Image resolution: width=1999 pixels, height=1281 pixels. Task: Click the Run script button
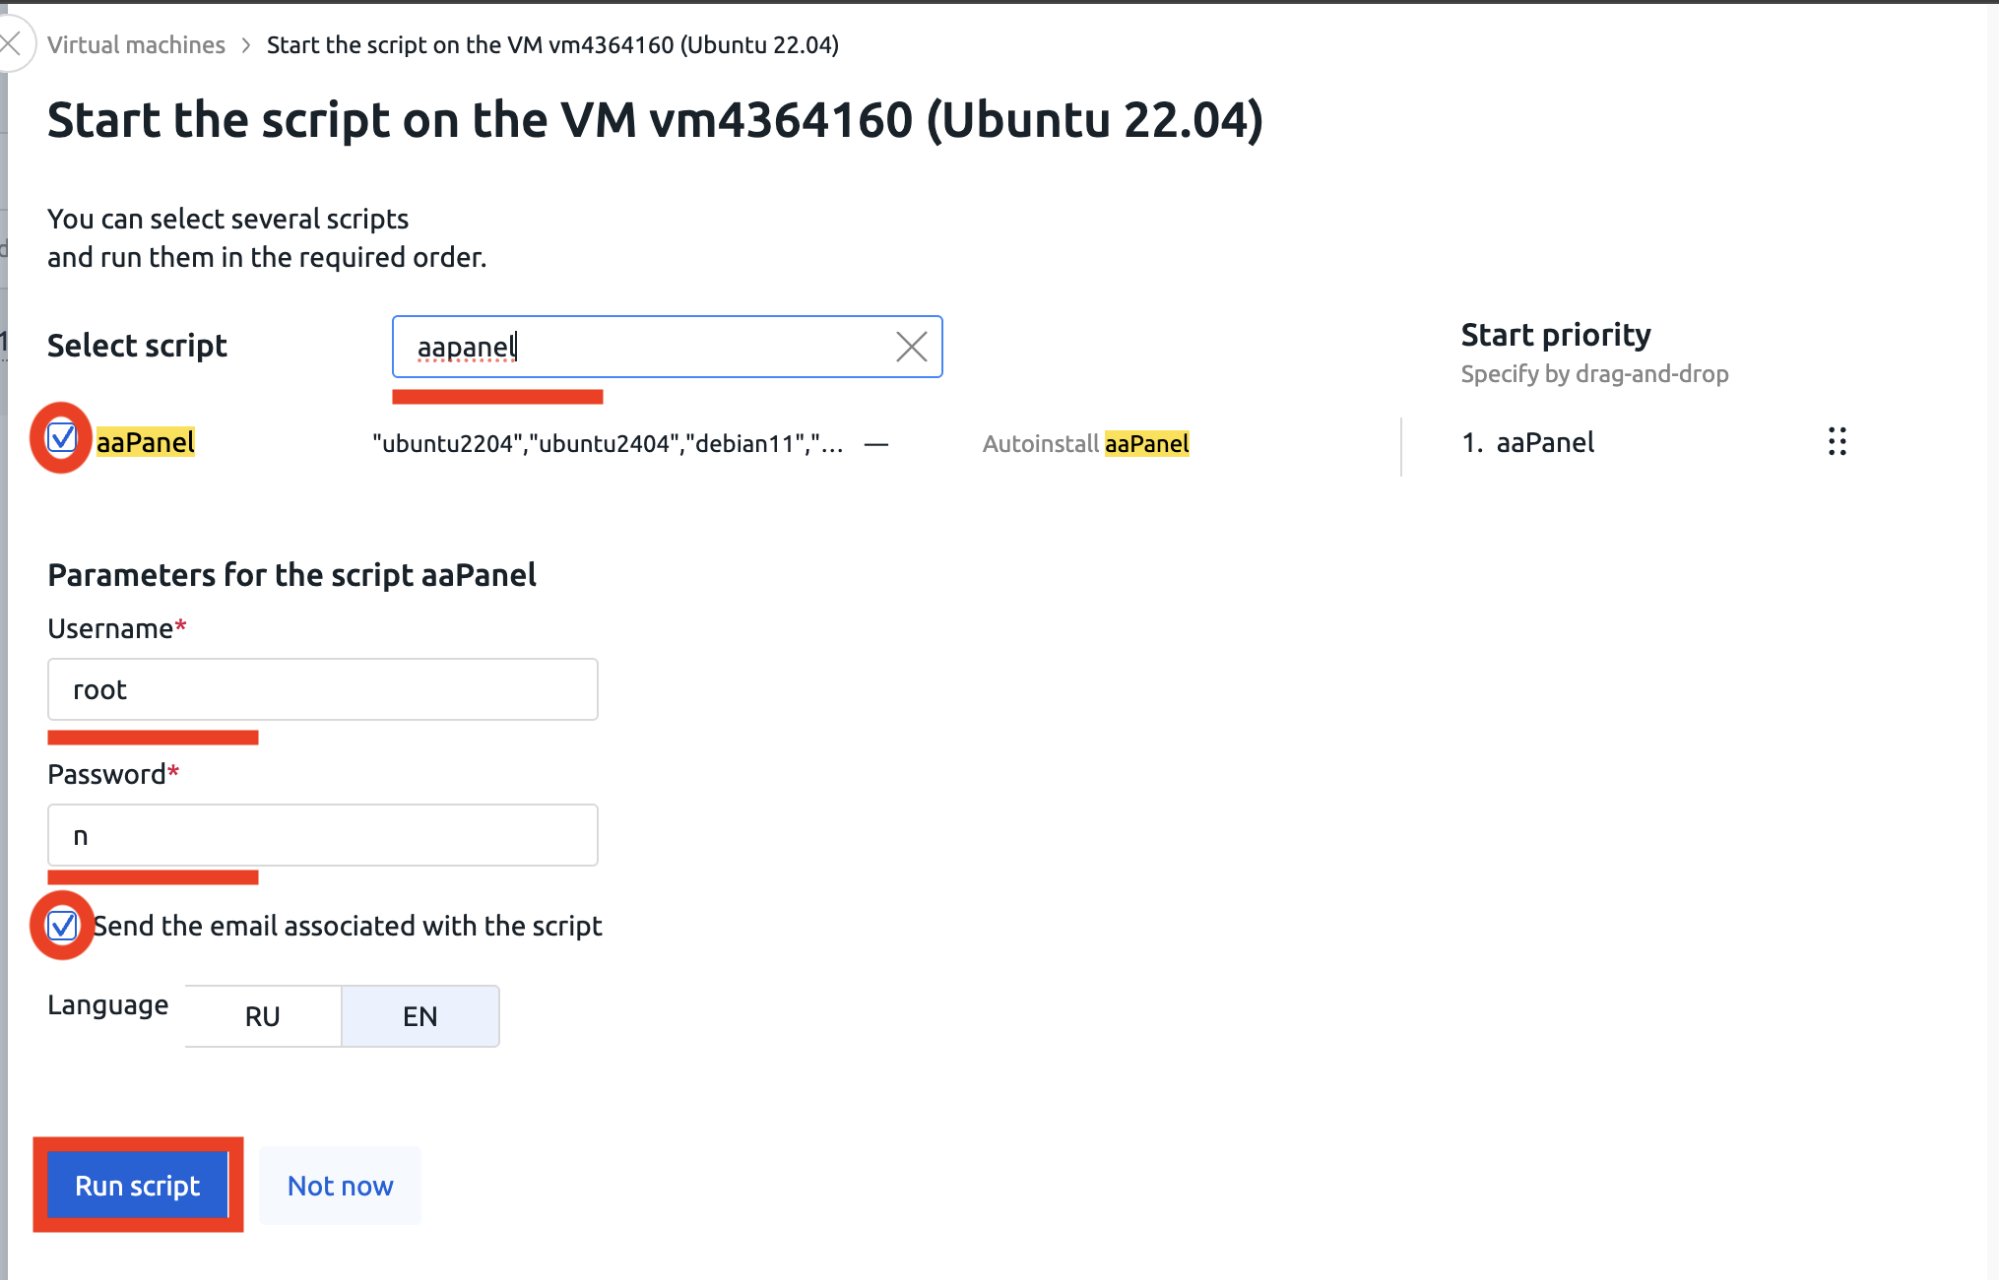138,1185
